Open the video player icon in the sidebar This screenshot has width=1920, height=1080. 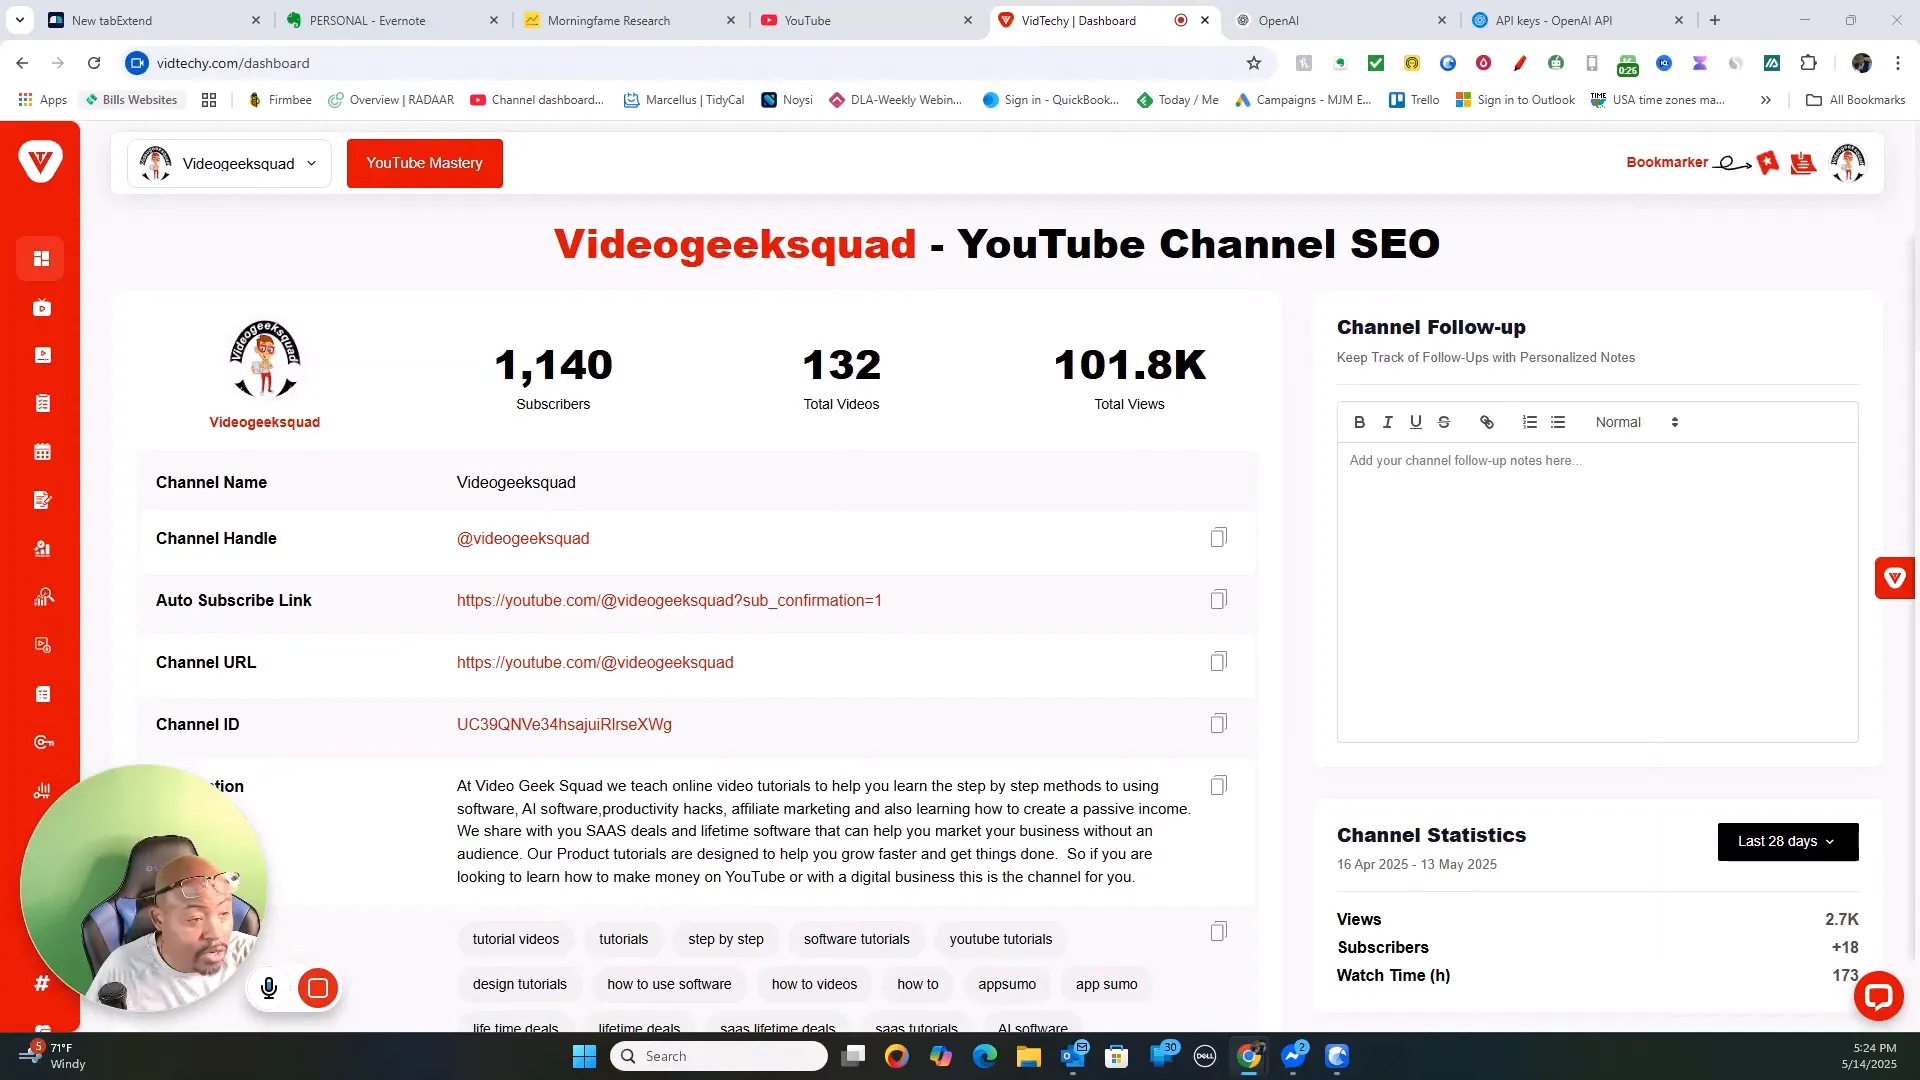(x=41, y=355)
